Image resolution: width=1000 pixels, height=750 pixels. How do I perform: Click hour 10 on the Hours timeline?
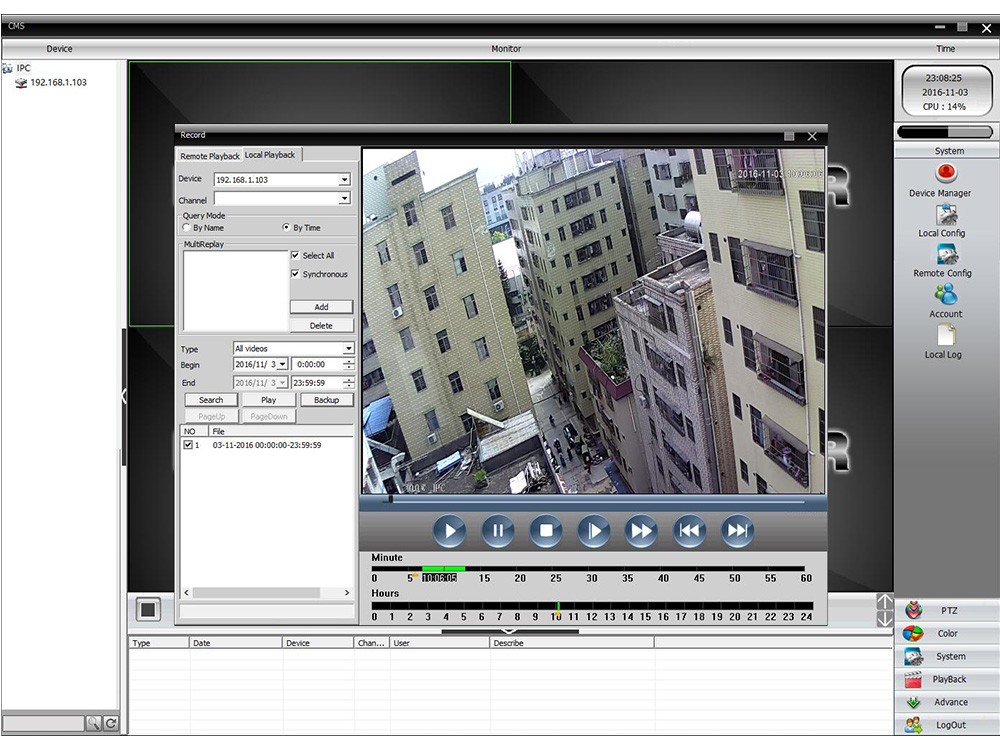pos(556,606)
